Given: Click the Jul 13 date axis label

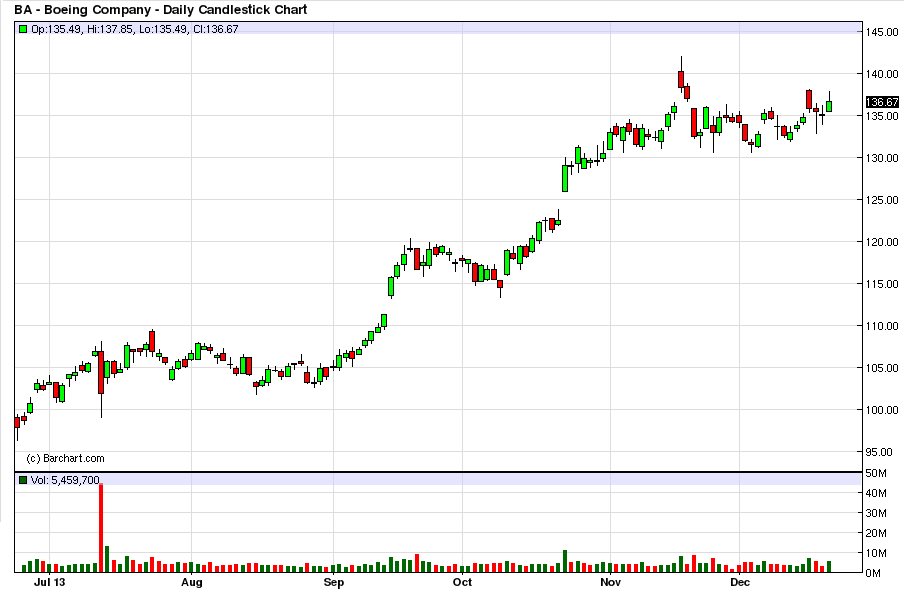Looking at the screenshot, I should click(49, 582).
